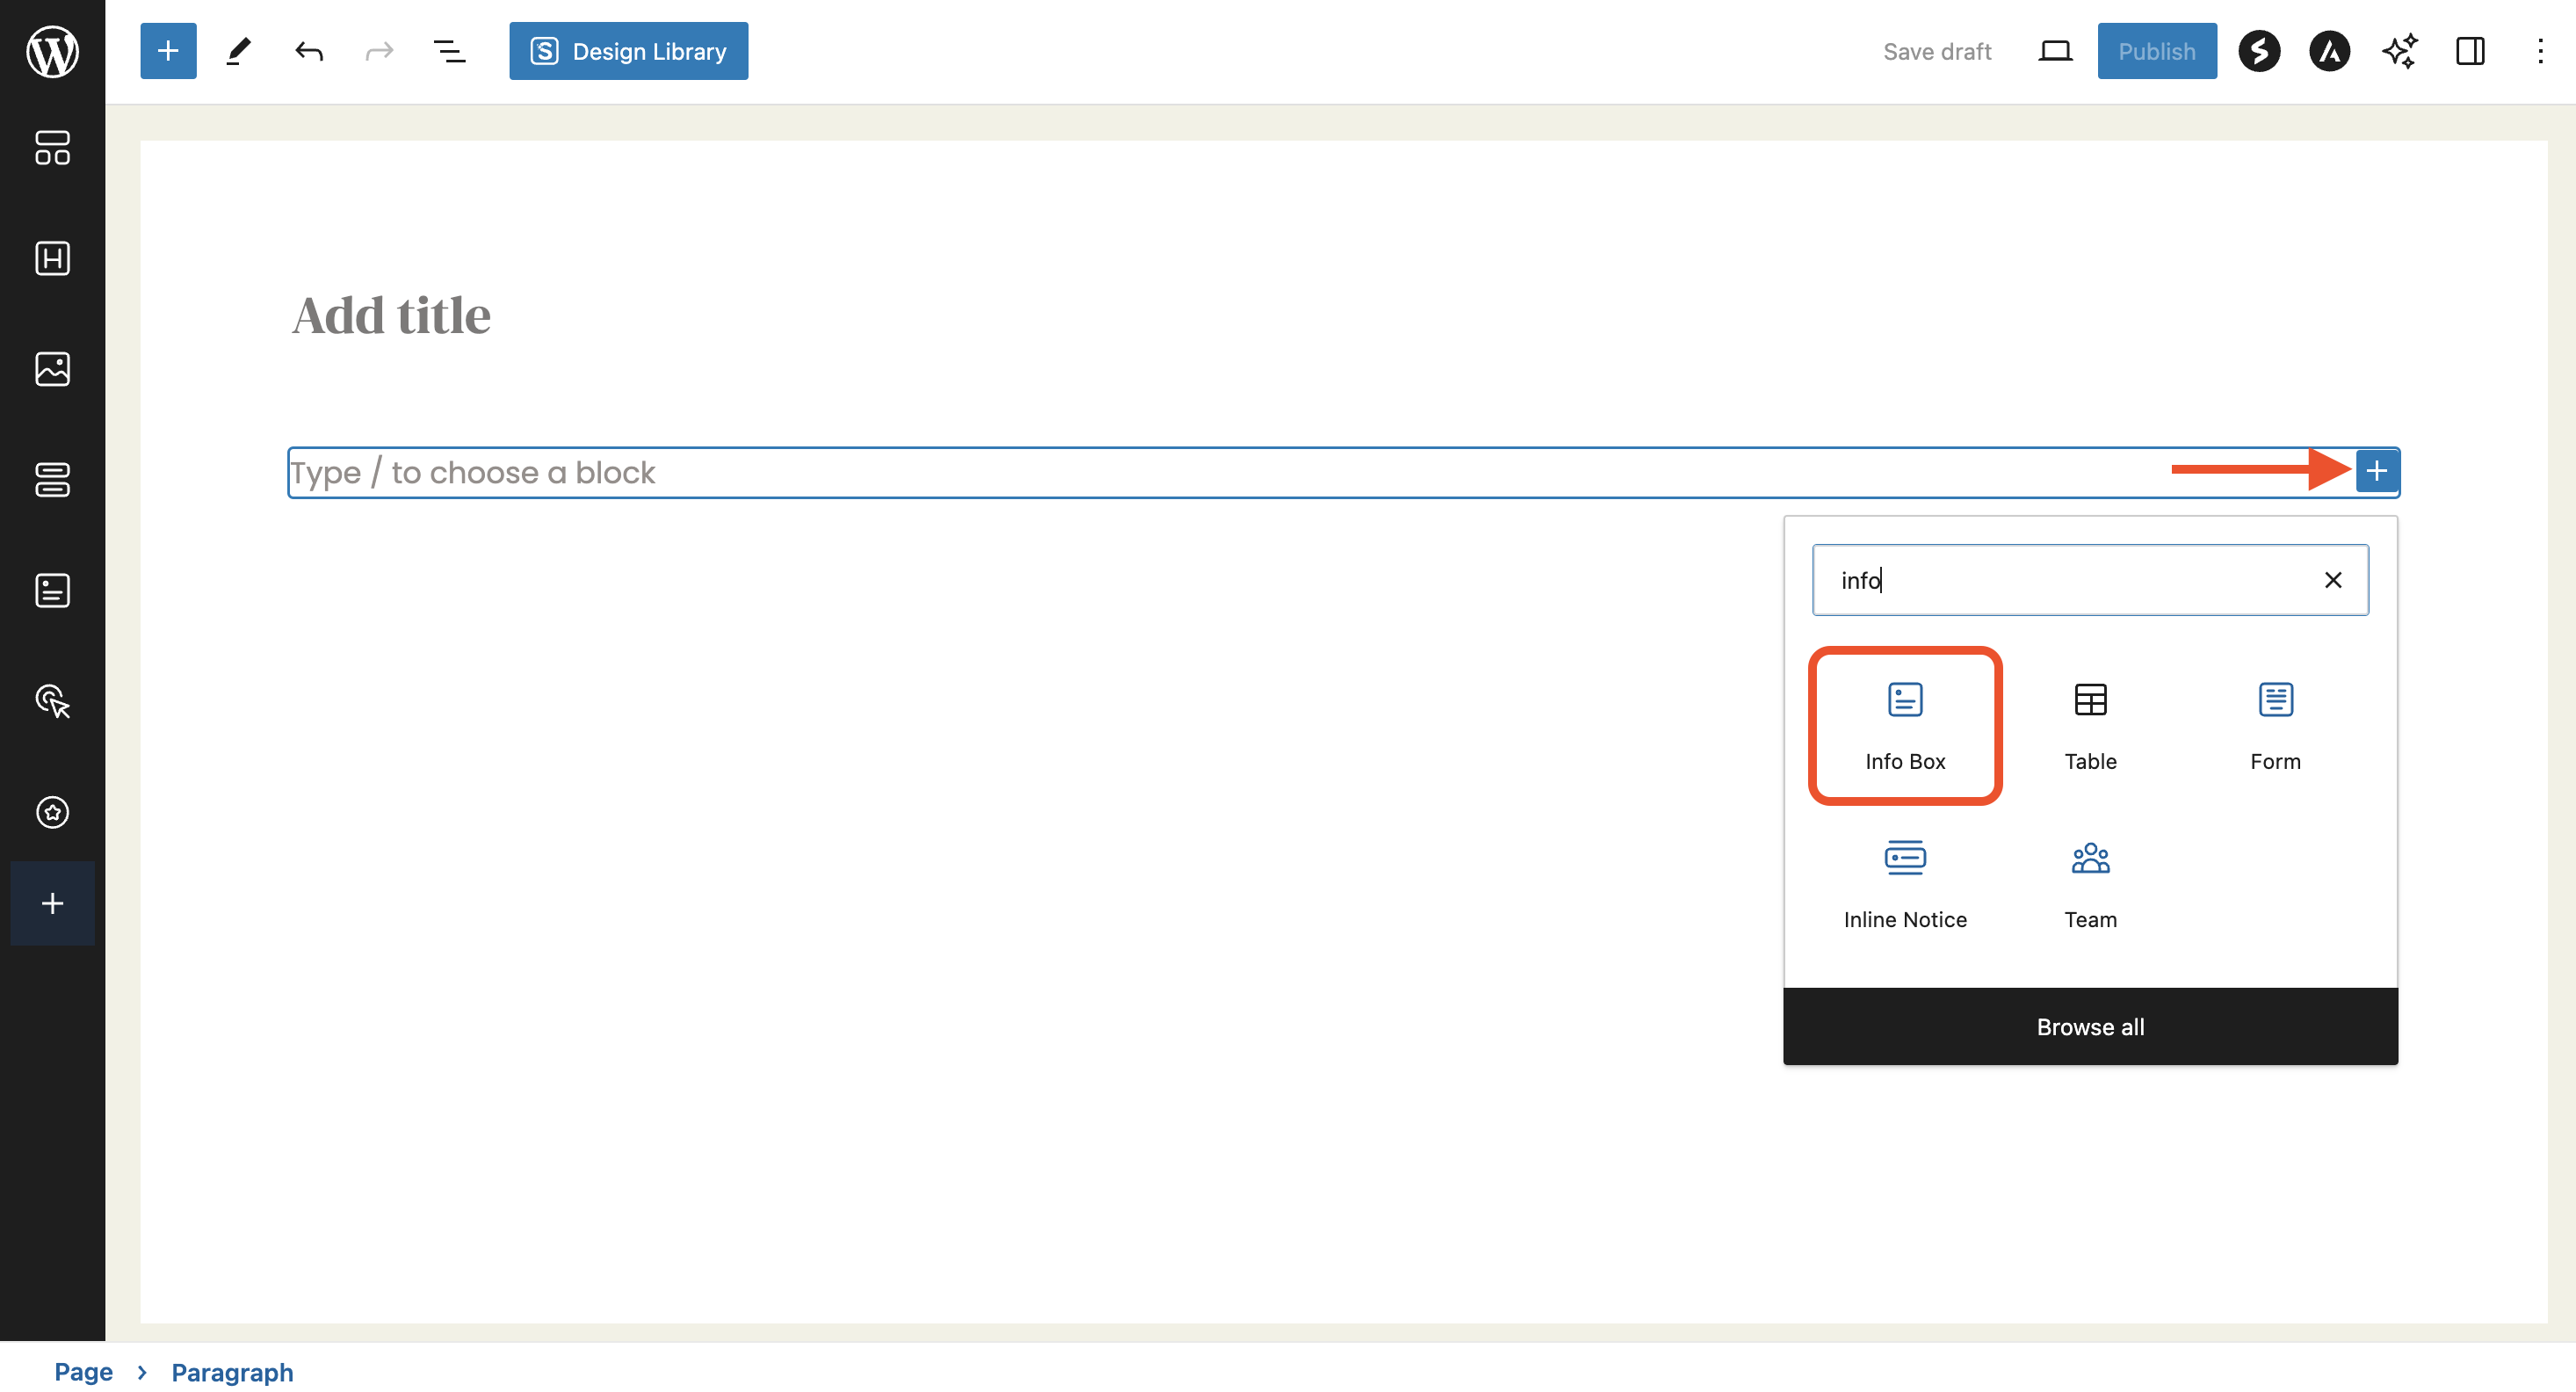Screen dimensions: 2576x1392
Task: Toggle the settings sidebar panel
Action: [x=2470, y=51]
